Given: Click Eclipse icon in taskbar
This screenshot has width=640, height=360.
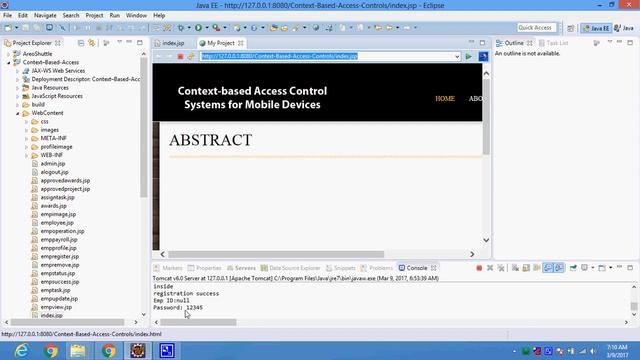Looking at the screenshot, I should [138, 351].
